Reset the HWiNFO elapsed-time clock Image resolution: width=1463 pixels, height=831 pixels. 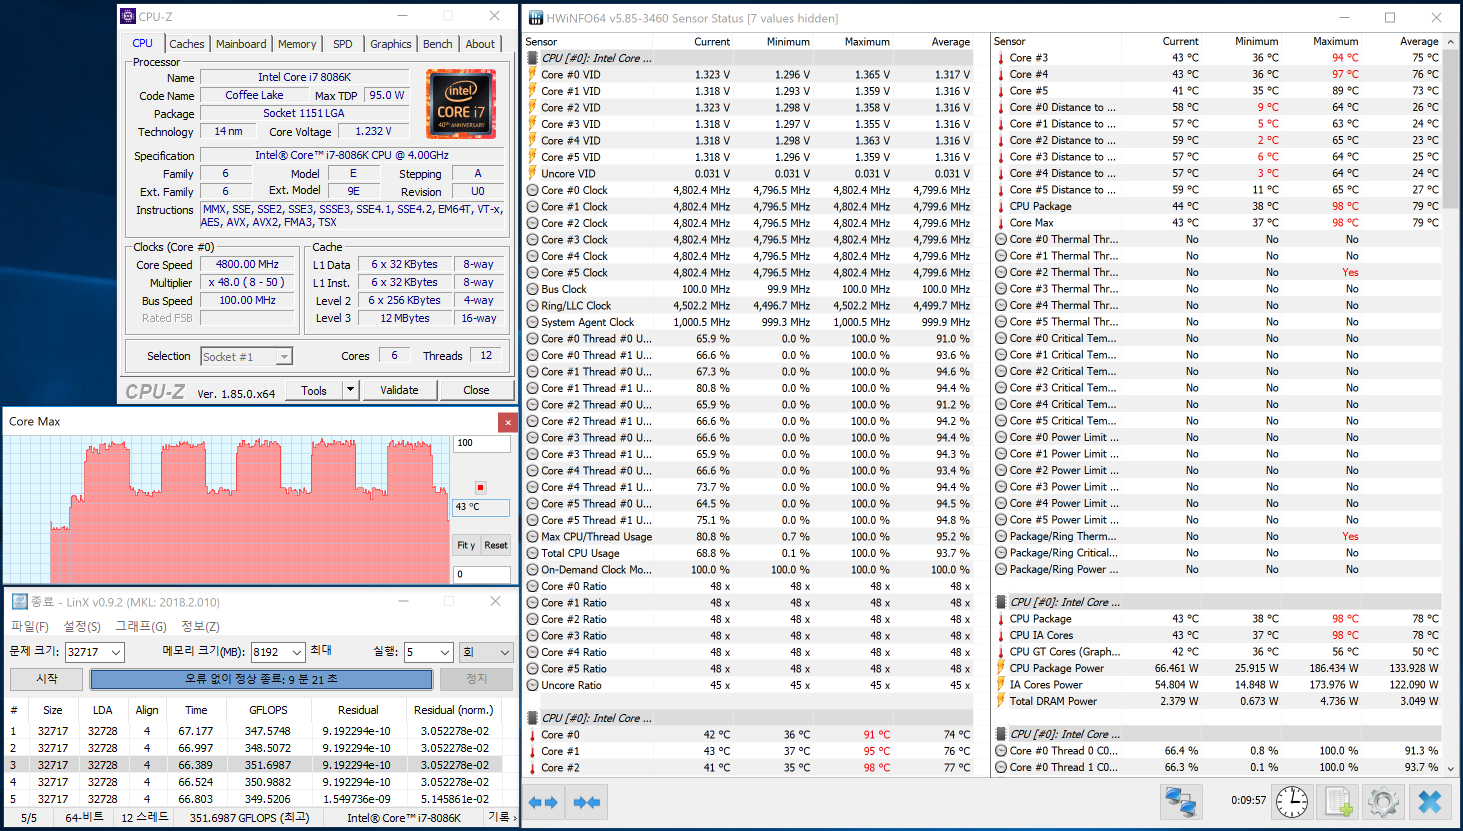pos(1292,801)
